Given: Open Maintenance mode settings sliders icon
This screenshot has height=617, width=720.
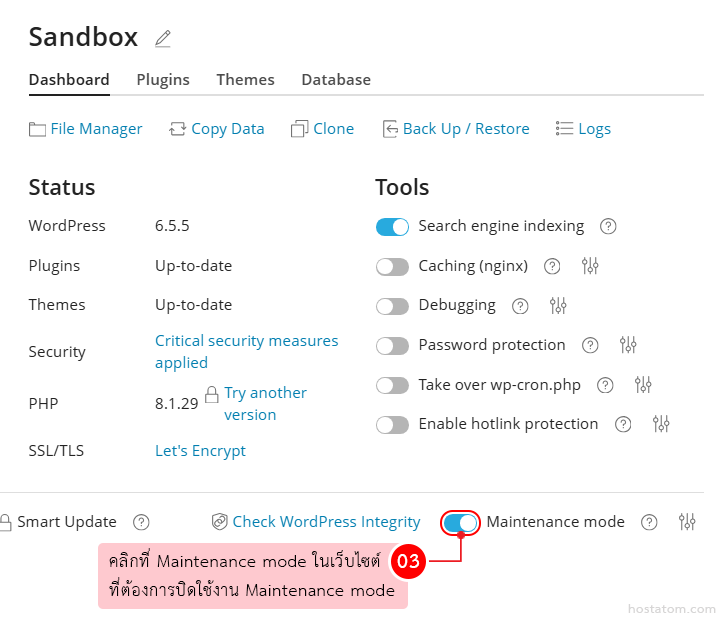Looking at the screenshot, I should pos(686,522).
